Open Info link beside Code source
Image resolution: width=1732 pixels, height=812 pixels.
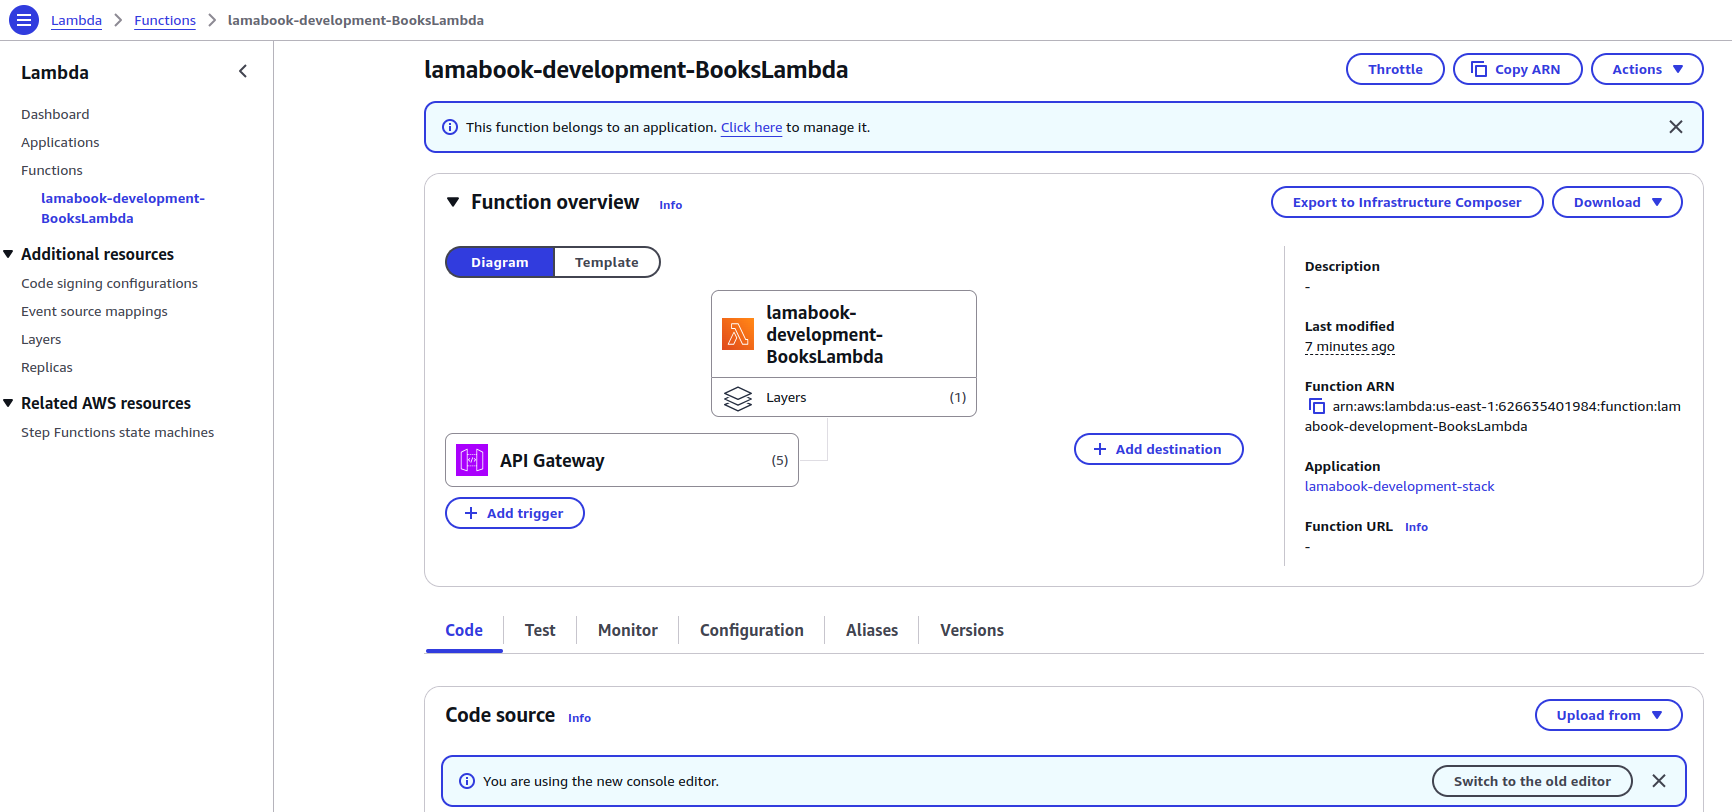pos(579,718)
